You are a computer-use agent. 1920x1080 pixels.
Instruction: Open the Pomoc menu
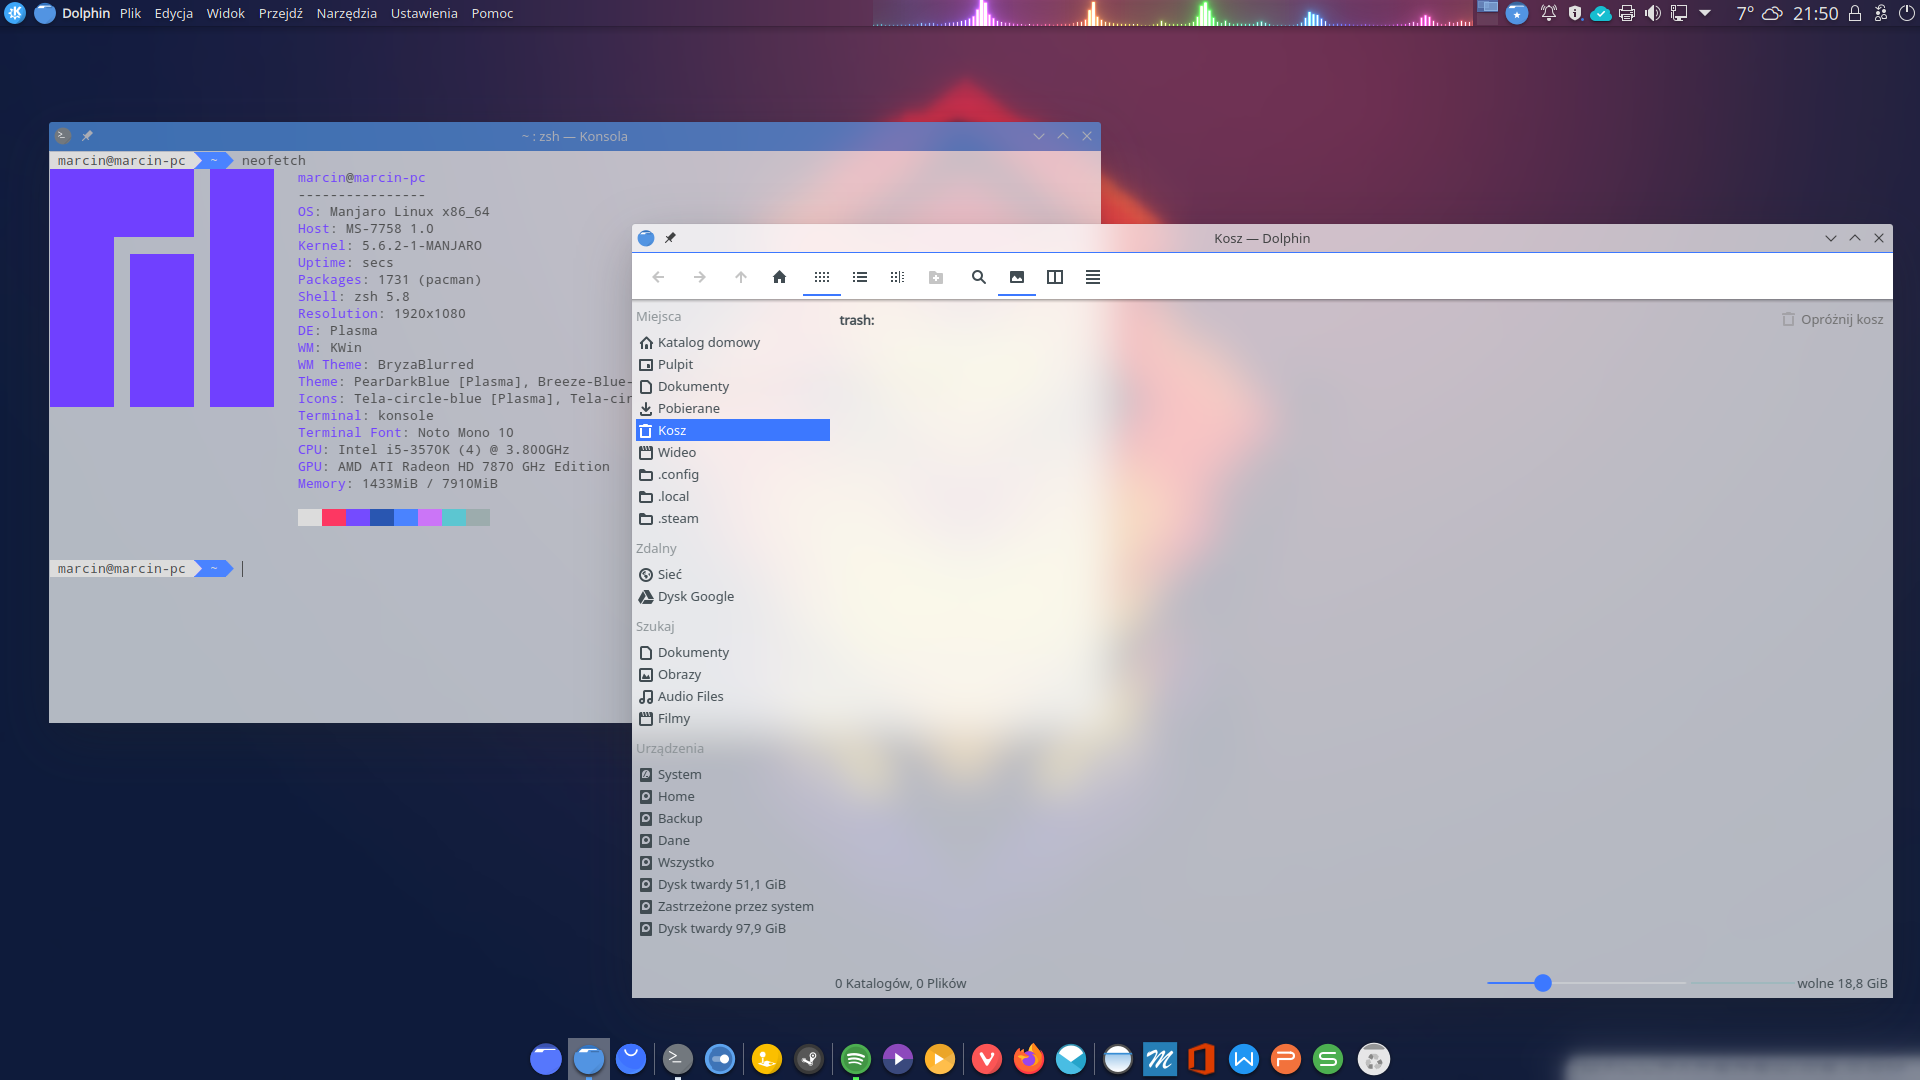pos(492,13)
